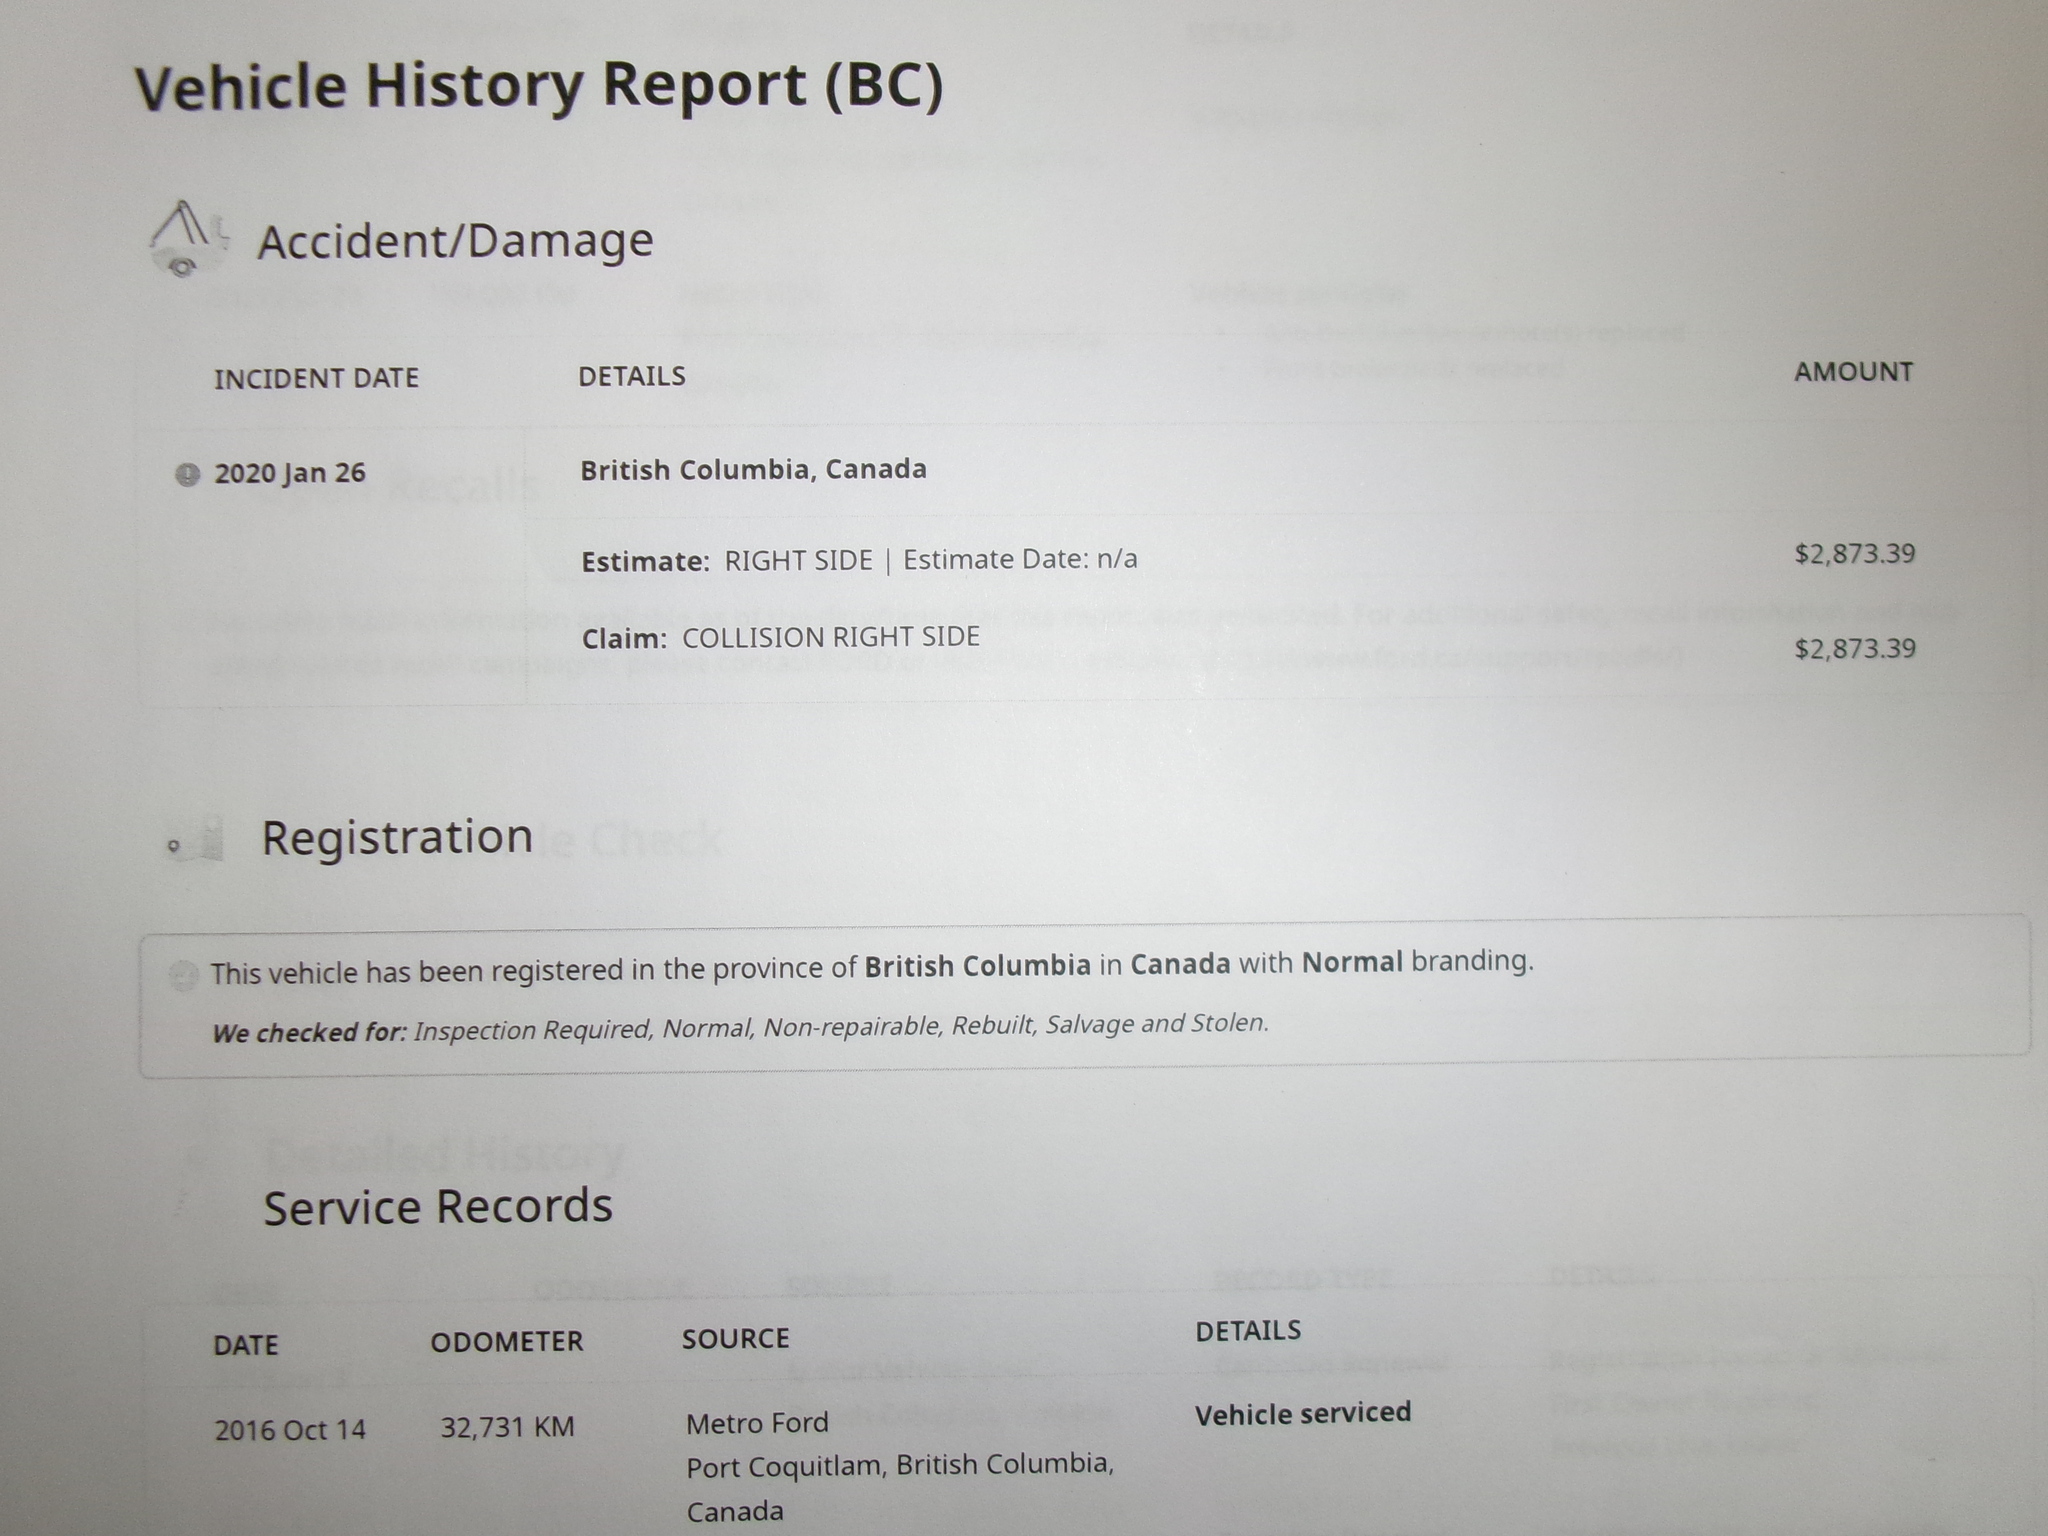The image size is (2048, 1536).
Task: Click the Claim COLLISION RIGHT SIDE line
Action: click(780, 637)
